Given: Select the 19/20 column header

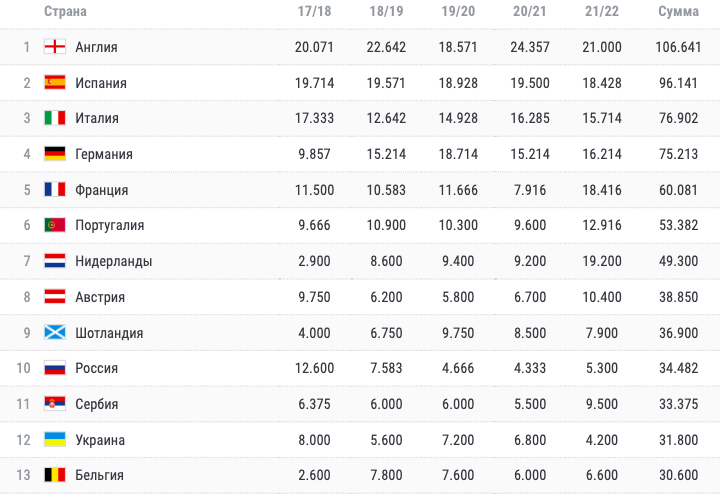Looking at the screenshot, I should (x=458, y=11).
